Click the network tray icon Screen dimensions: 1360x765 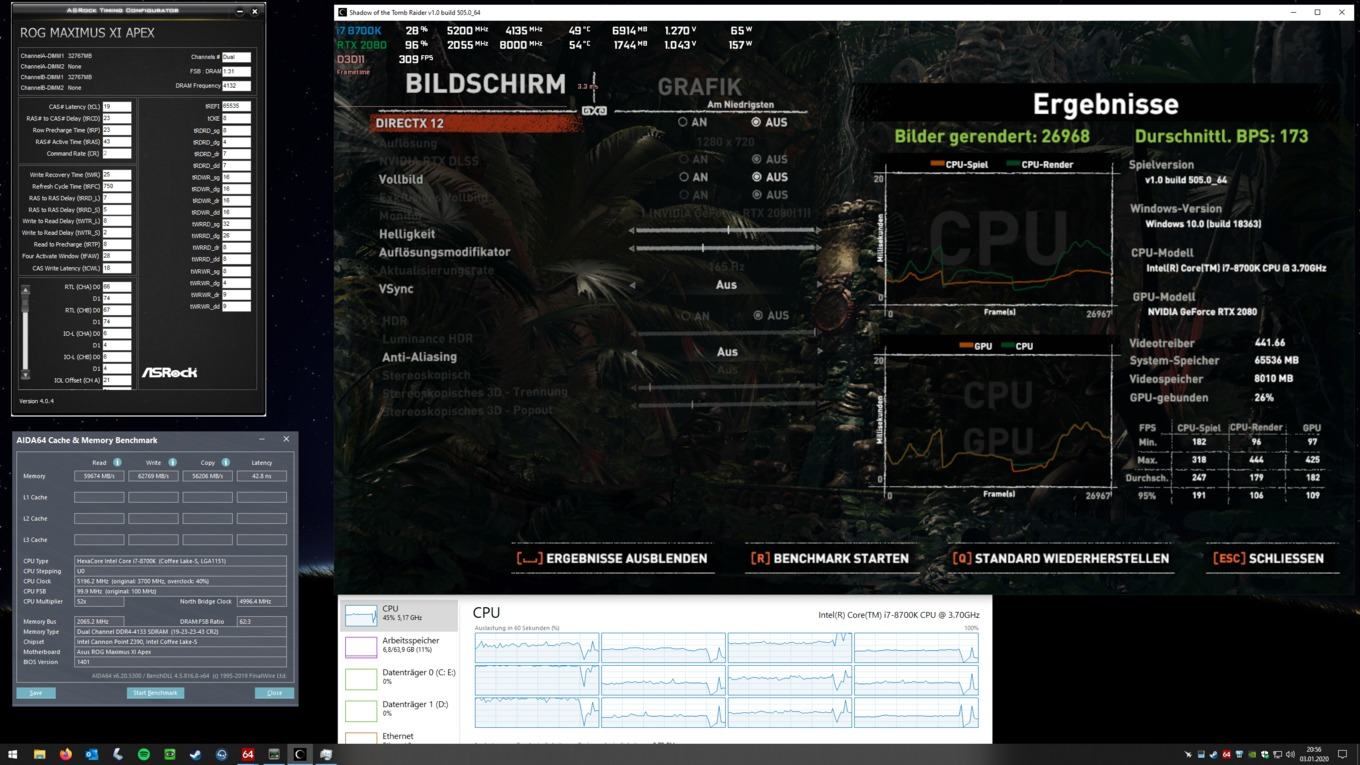point(1277,754)
